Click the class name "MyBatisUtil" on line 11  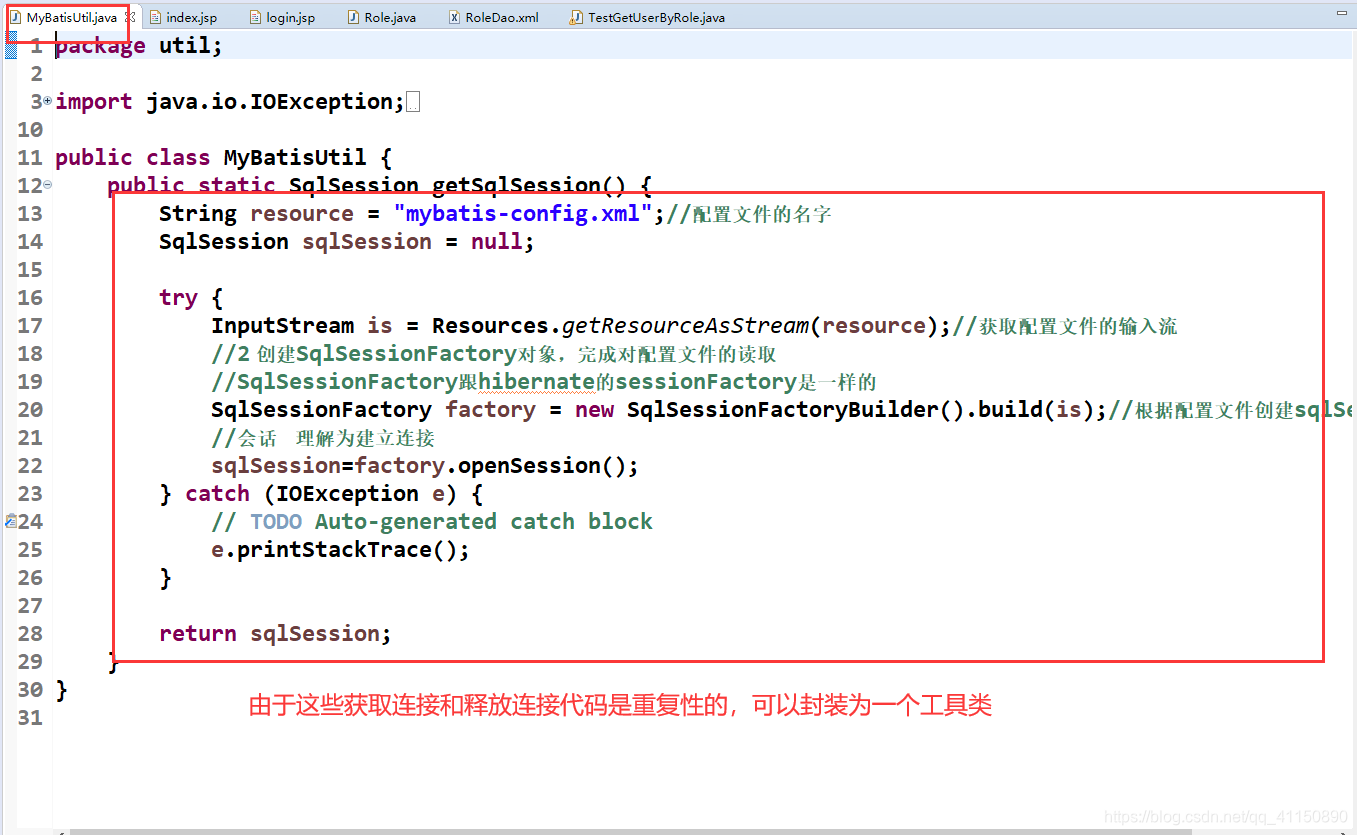click(295, 157)
